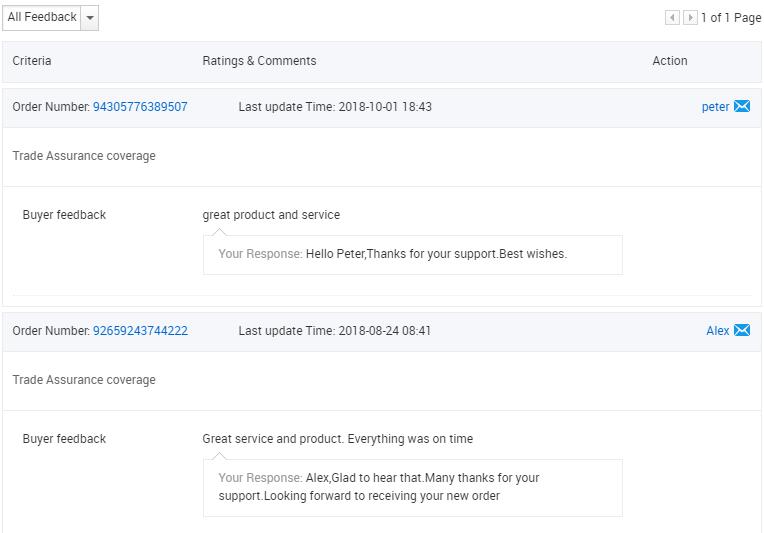Open order number 94305776389507
This screenshot has height=533, width=764.
pos(140,107)
